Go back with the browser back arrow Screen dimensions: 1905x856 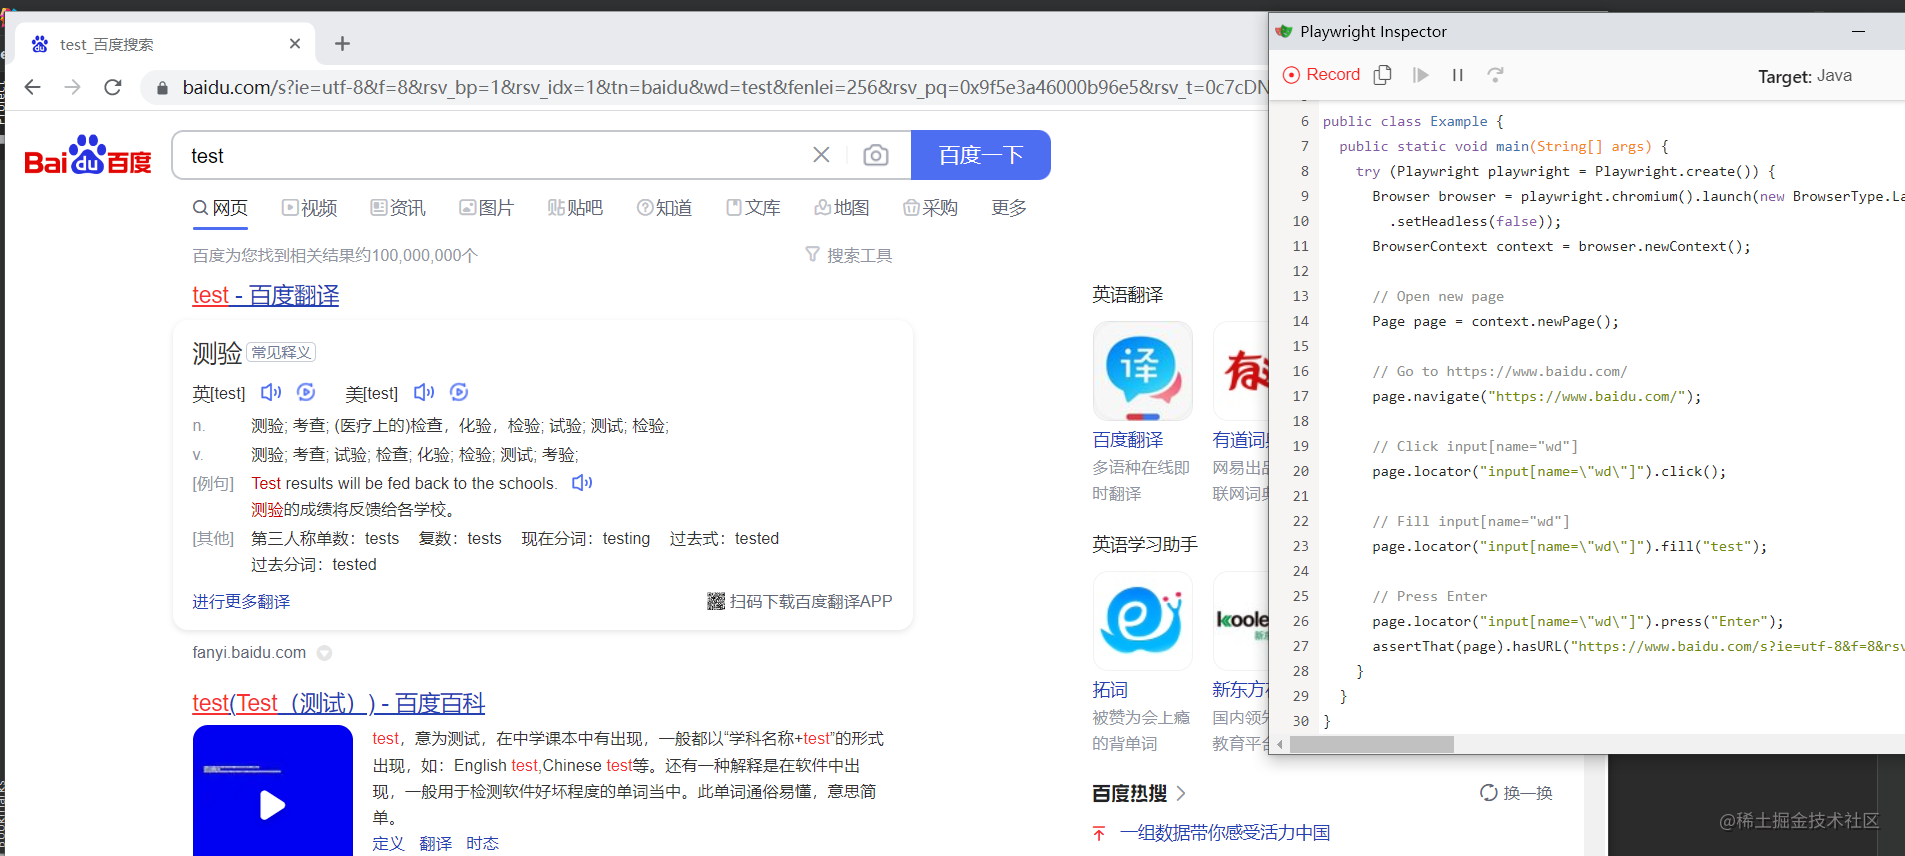[x=32, y=87]
